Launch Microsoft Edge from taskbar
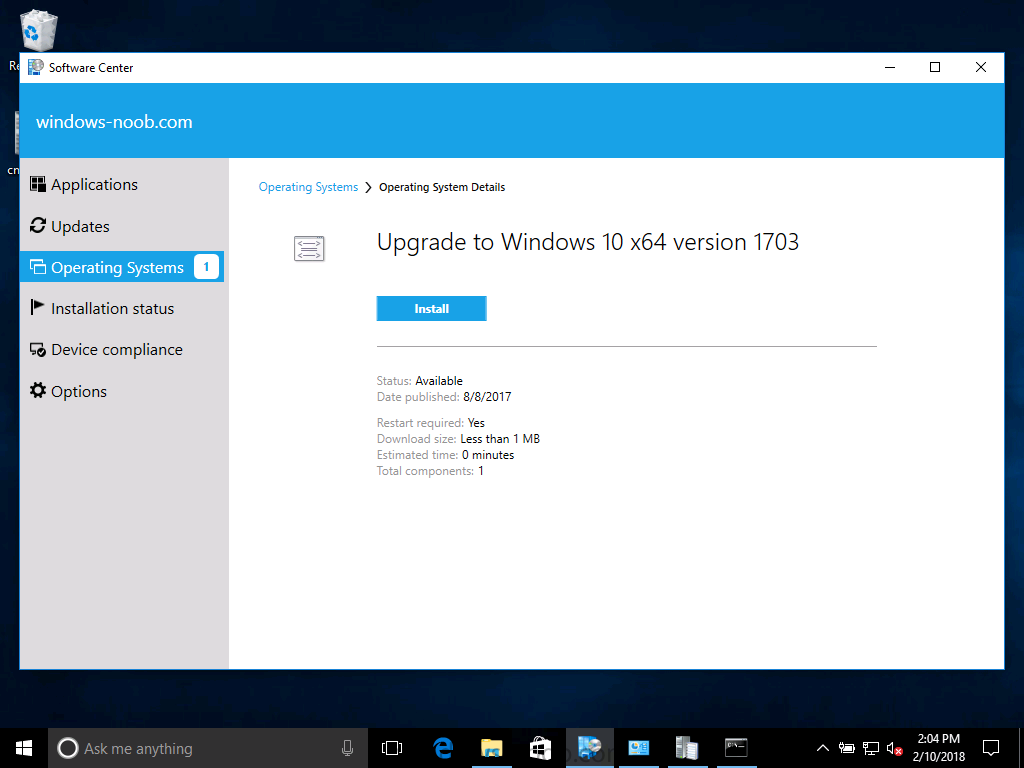The width and height of the screenshot is (1024, 768). (x=443, y=748)
